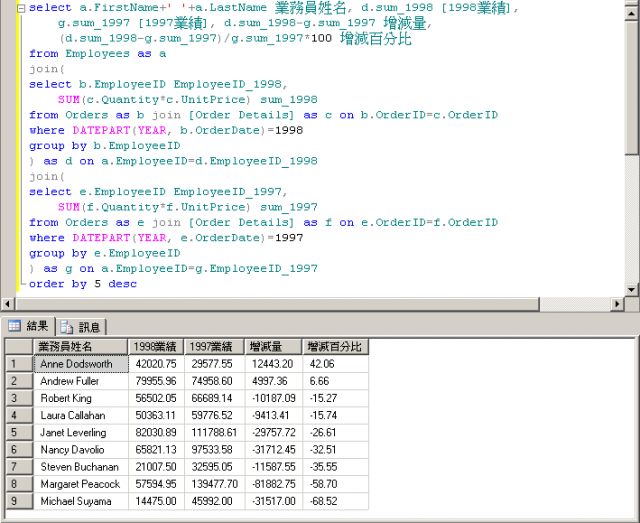Place cursor on 'group by b.EmployeeID' line
This screenshot has height=523, width=640.
point(104,146)
